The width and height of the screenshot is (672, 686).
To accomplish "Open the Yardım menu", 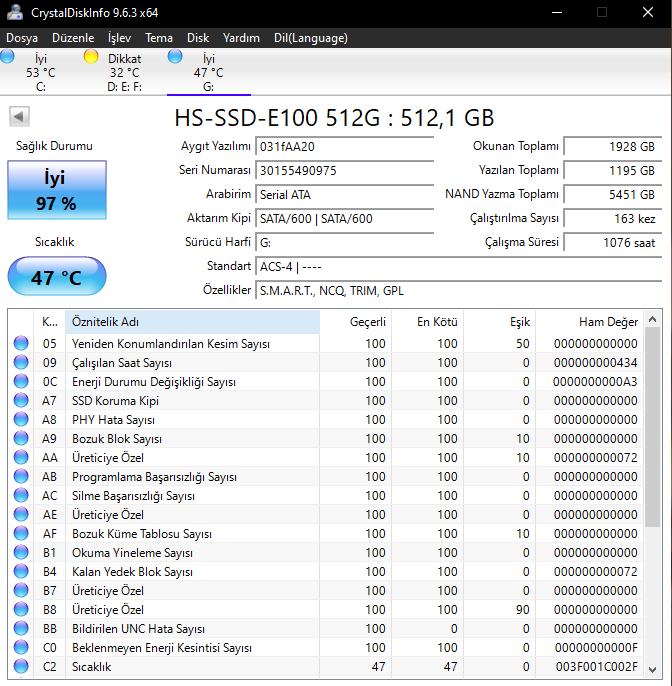I will point(241,38).
